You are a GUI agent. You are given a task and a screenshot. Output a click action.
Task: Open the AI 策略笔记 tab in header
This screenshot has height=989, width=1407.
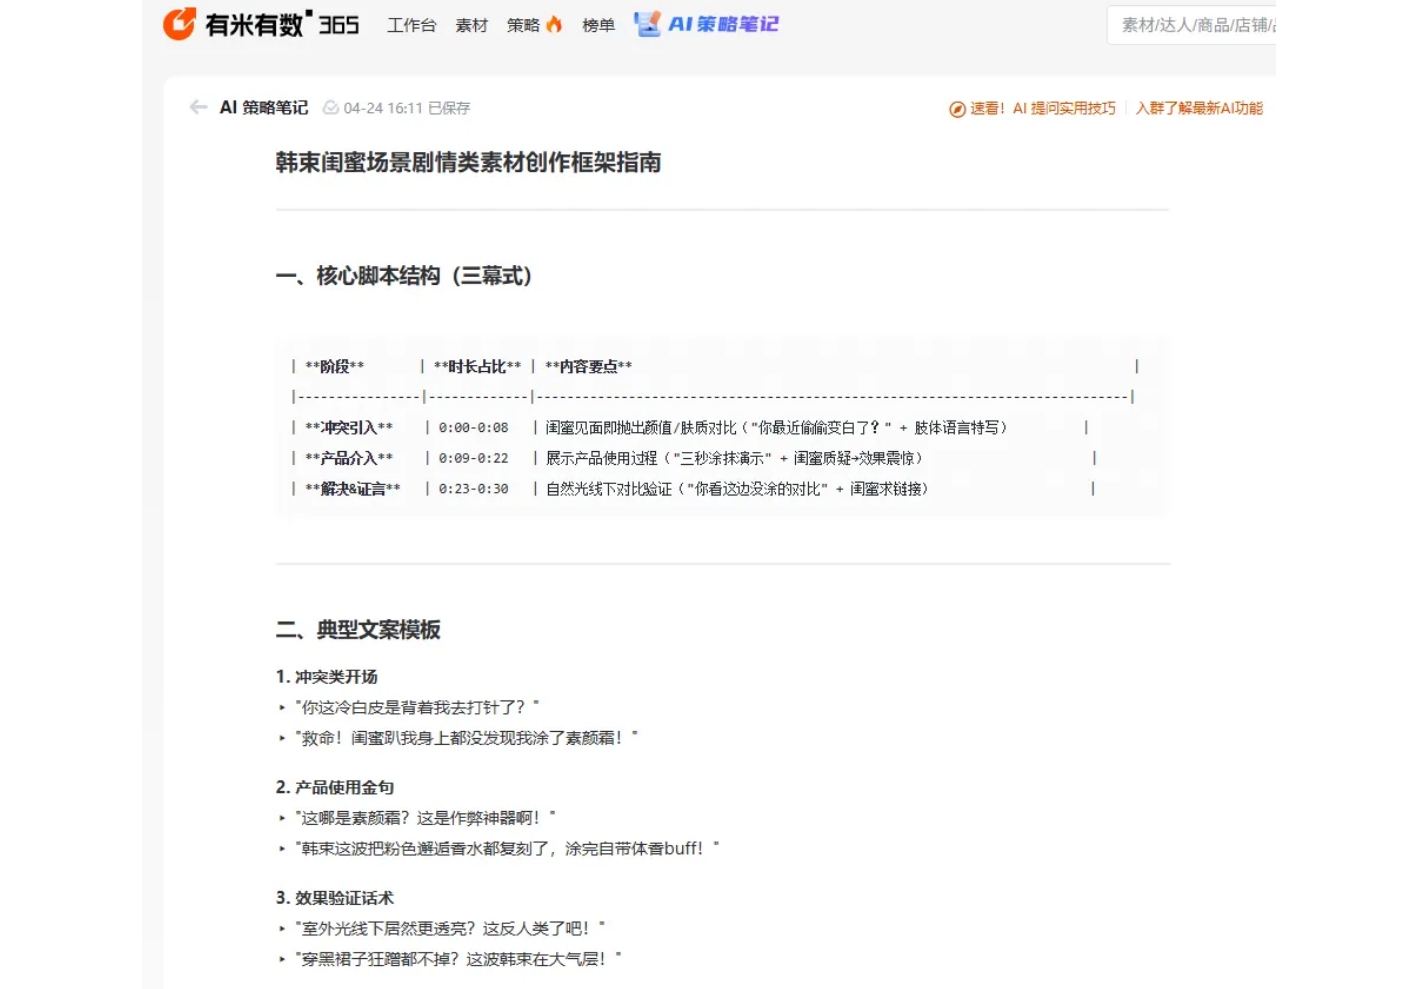723,24
